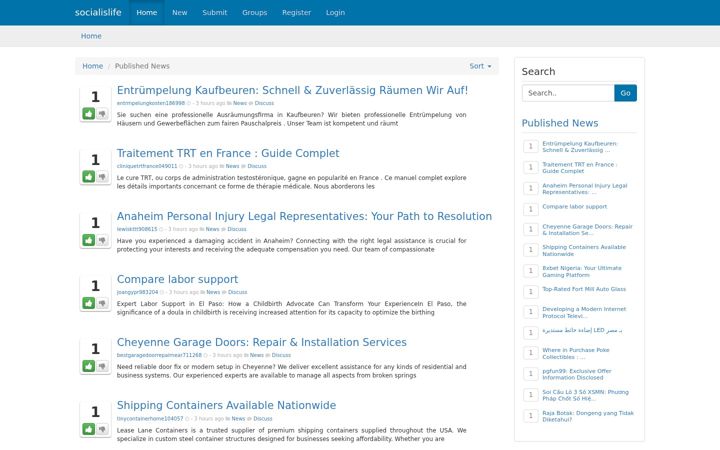Click Home in the Published News breadcrumb
The image size is (720, 450).
92,66
